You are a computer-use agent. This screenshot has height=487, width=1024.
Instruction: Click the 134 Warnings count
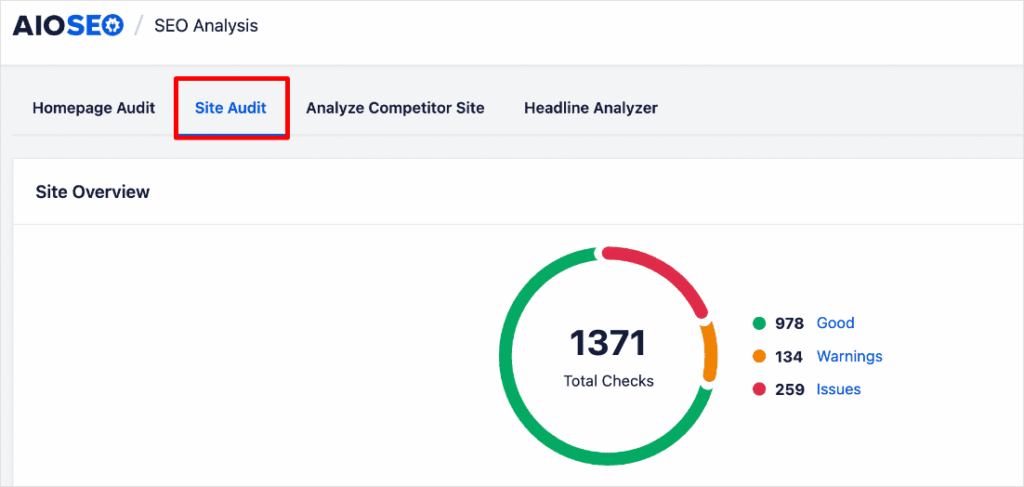click(789, 356)
